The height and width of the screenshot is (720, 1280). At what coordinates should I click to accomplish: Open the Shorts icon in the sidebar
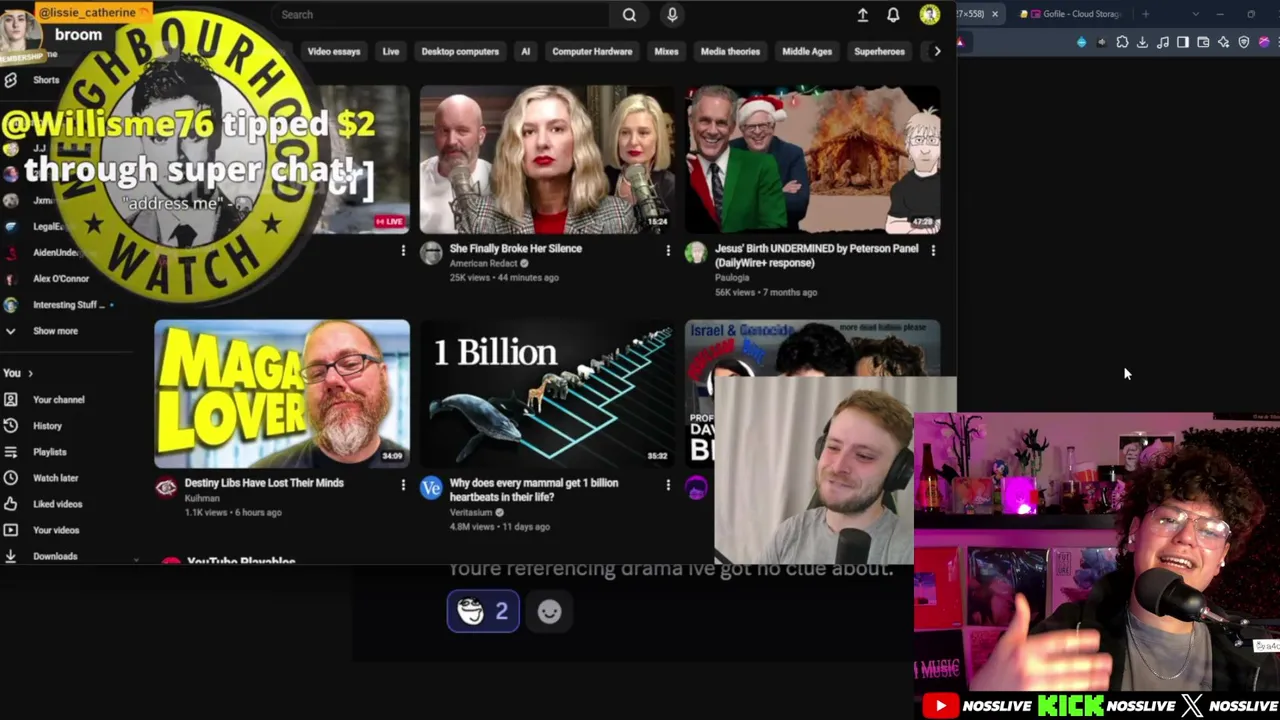(11, 80)
